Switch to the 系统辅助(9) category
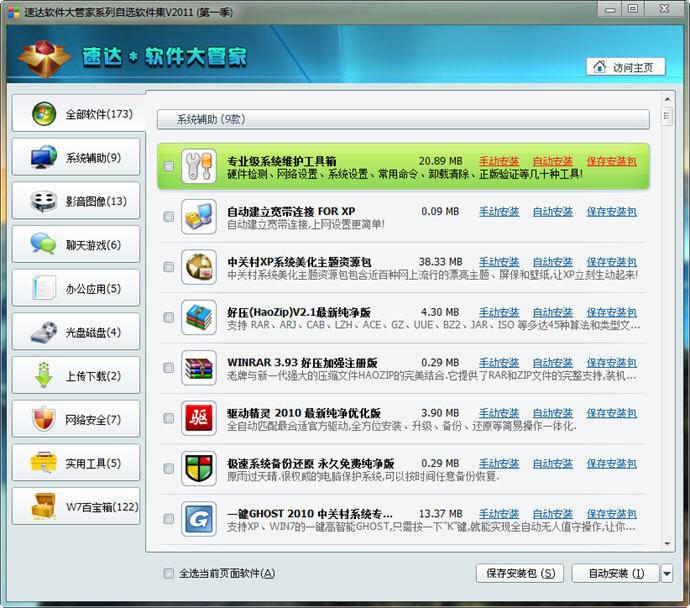The height and width of the screenshot is (608, 690). pyautogui.click(x=76, y=157)
